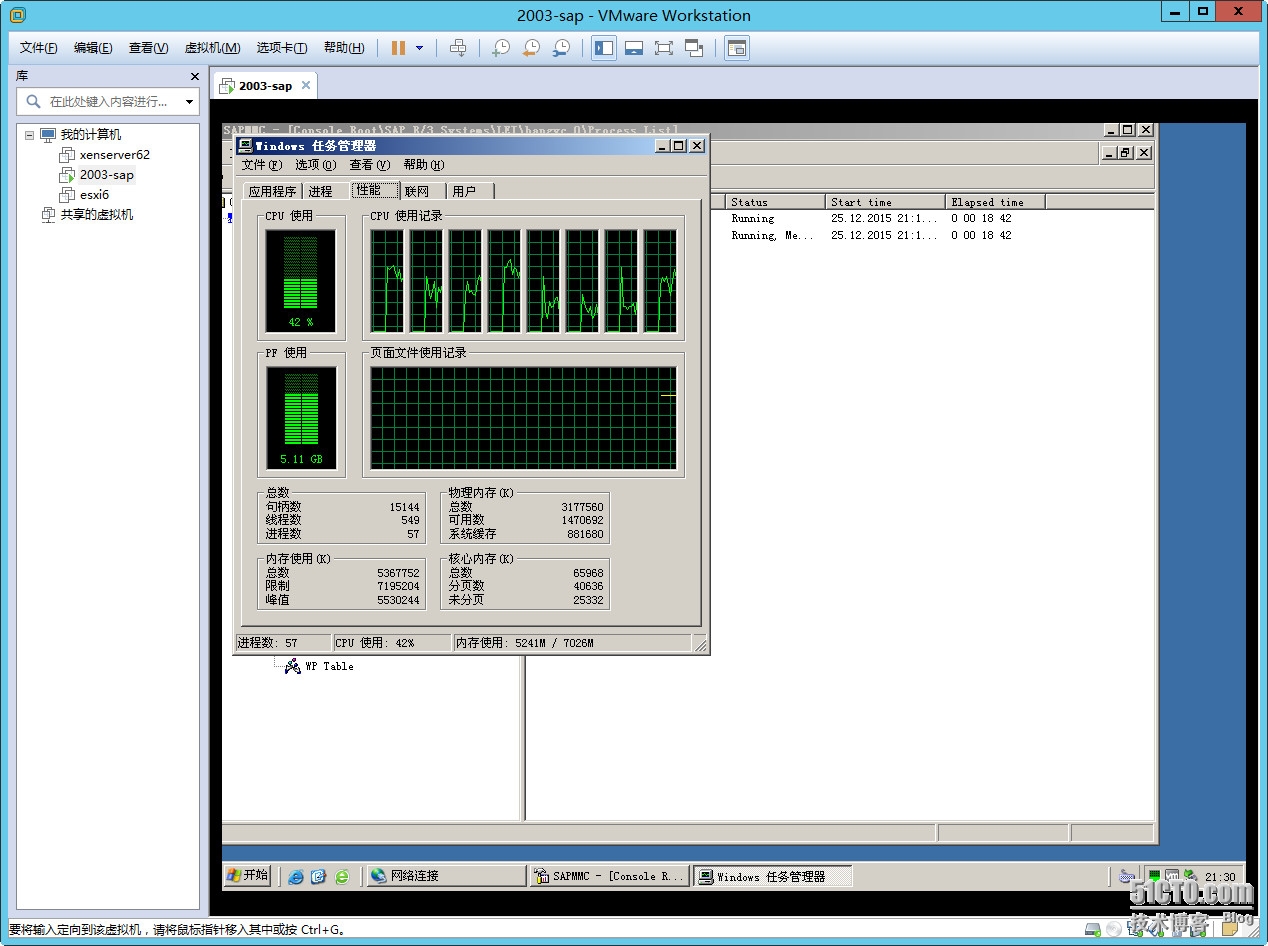Launch Internet Explorer from quick launch
Image resolution: width=1268 pixels, height=946 pixels.
pos(296,876)
